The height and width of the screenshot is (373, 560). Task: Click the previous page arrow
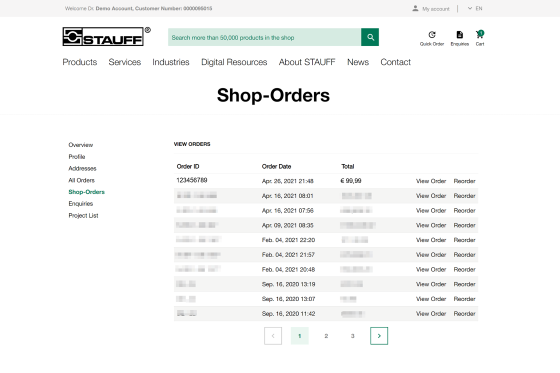click(273, 336)
